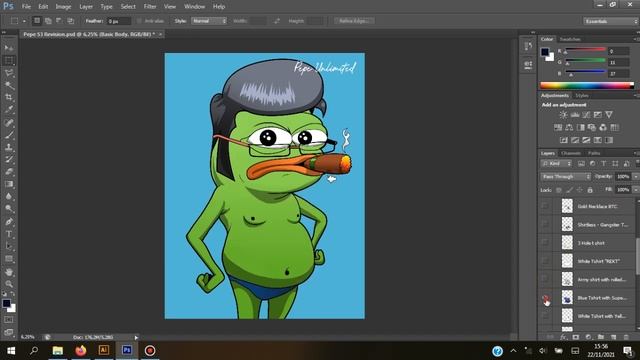Open the tool preset picker arrow
The width and height of the screenshot is (640, 360).
point(24,21)
